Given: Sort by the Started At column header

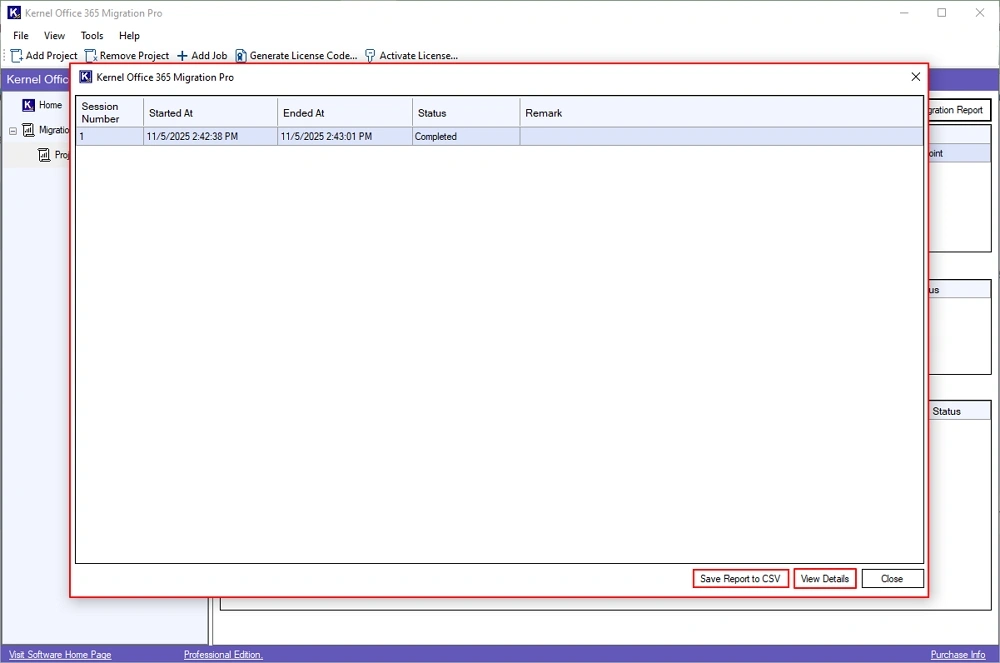Looking at the screenshot, I should (x=210, y=113).
